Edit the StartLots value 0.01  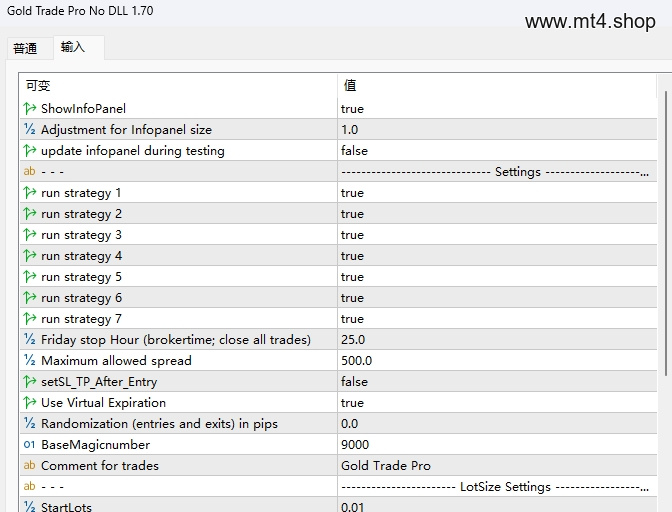(497, 506)
